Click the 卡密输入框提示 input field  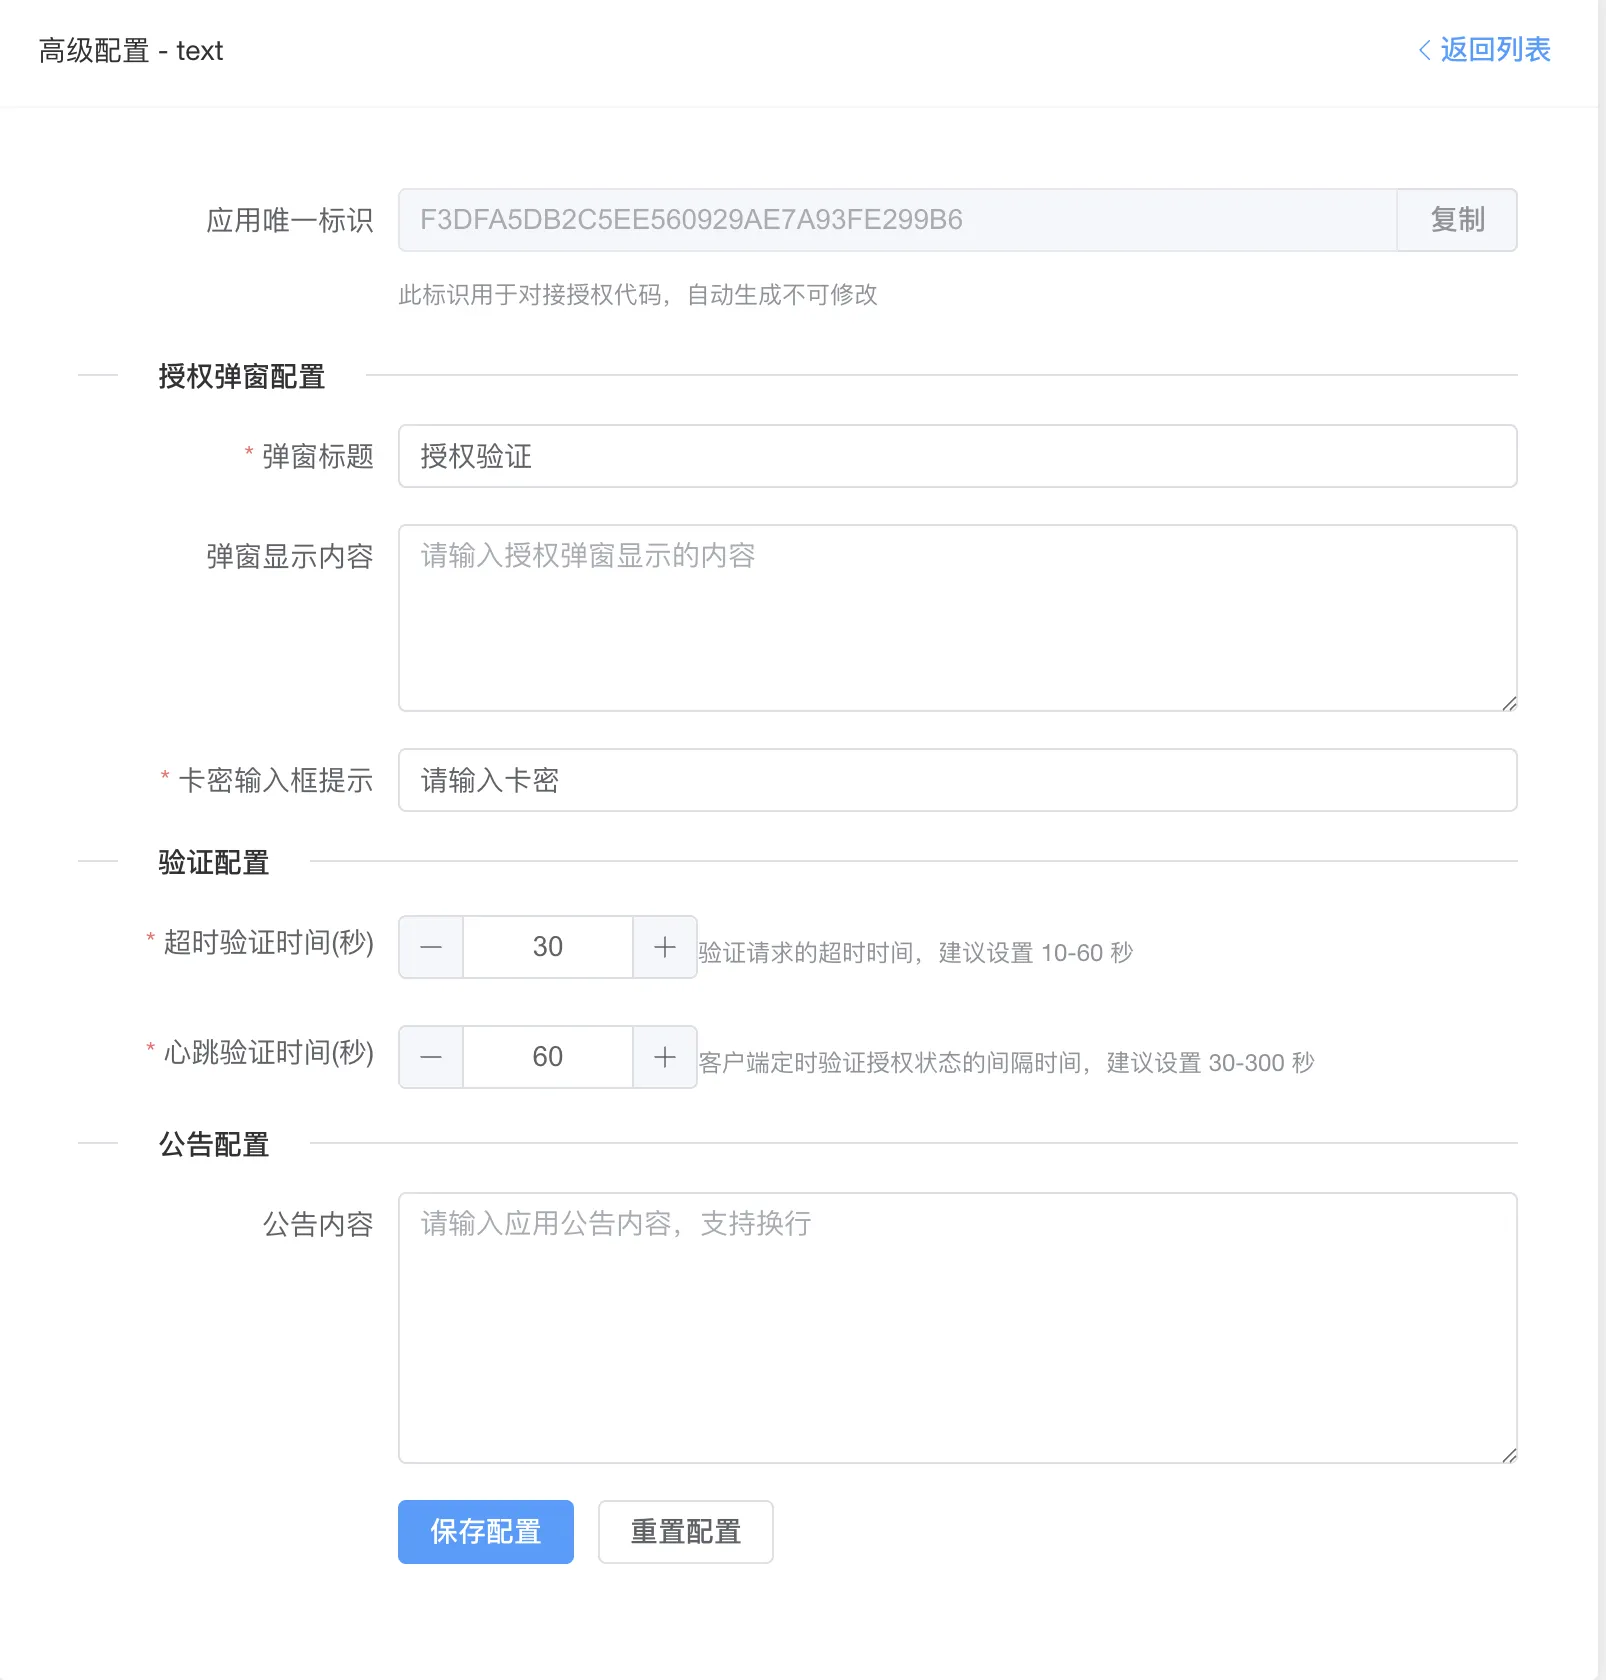click(957, 780)
